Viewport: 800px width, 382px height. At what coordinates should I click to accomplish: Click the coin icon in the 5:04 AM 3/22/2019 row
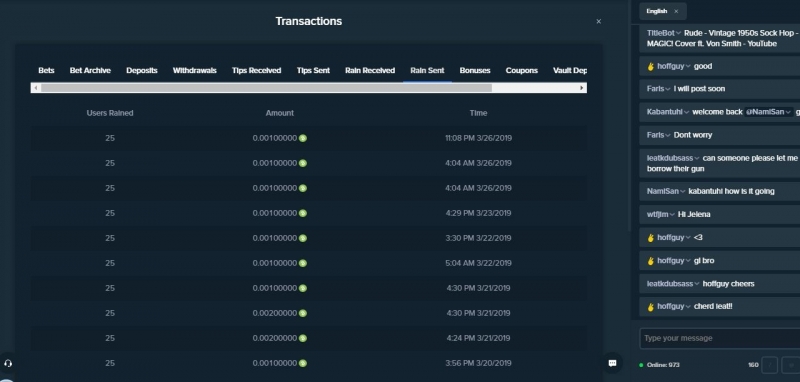(303, 263)
